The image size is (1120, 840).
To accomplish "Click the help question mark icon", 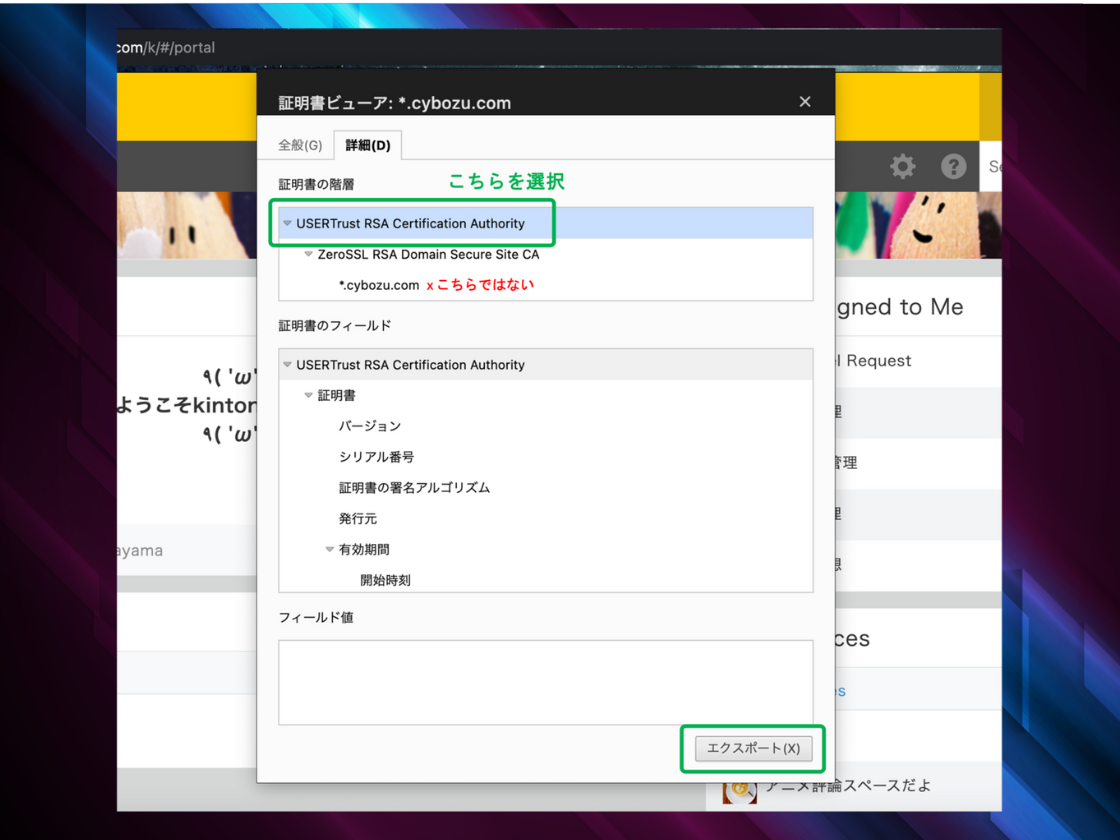I will click(x=954, y=166).
